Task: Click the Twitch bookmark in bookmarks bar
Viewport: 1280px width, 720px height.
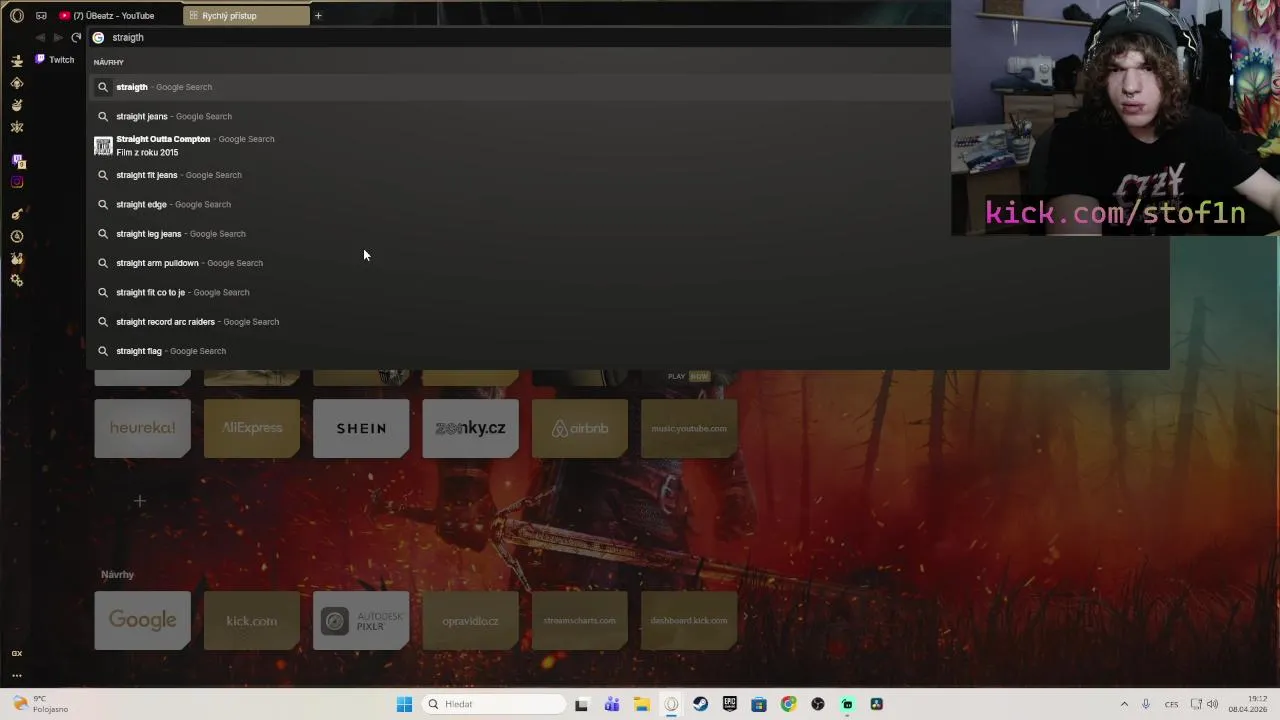Action: tap(55, 59)
